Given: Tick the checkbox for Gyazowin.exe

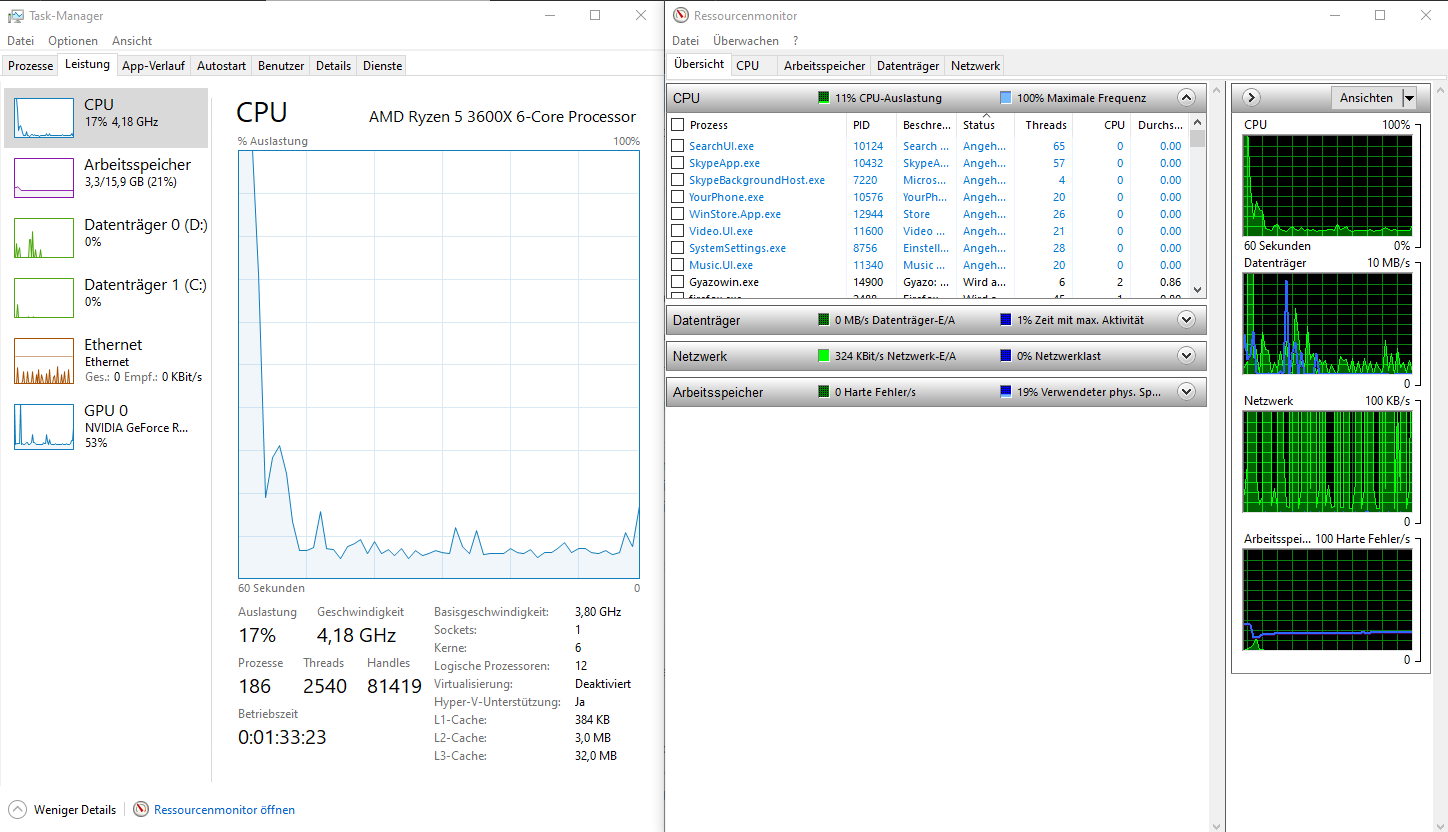Looking at the screenshot, I should (678, 282).
